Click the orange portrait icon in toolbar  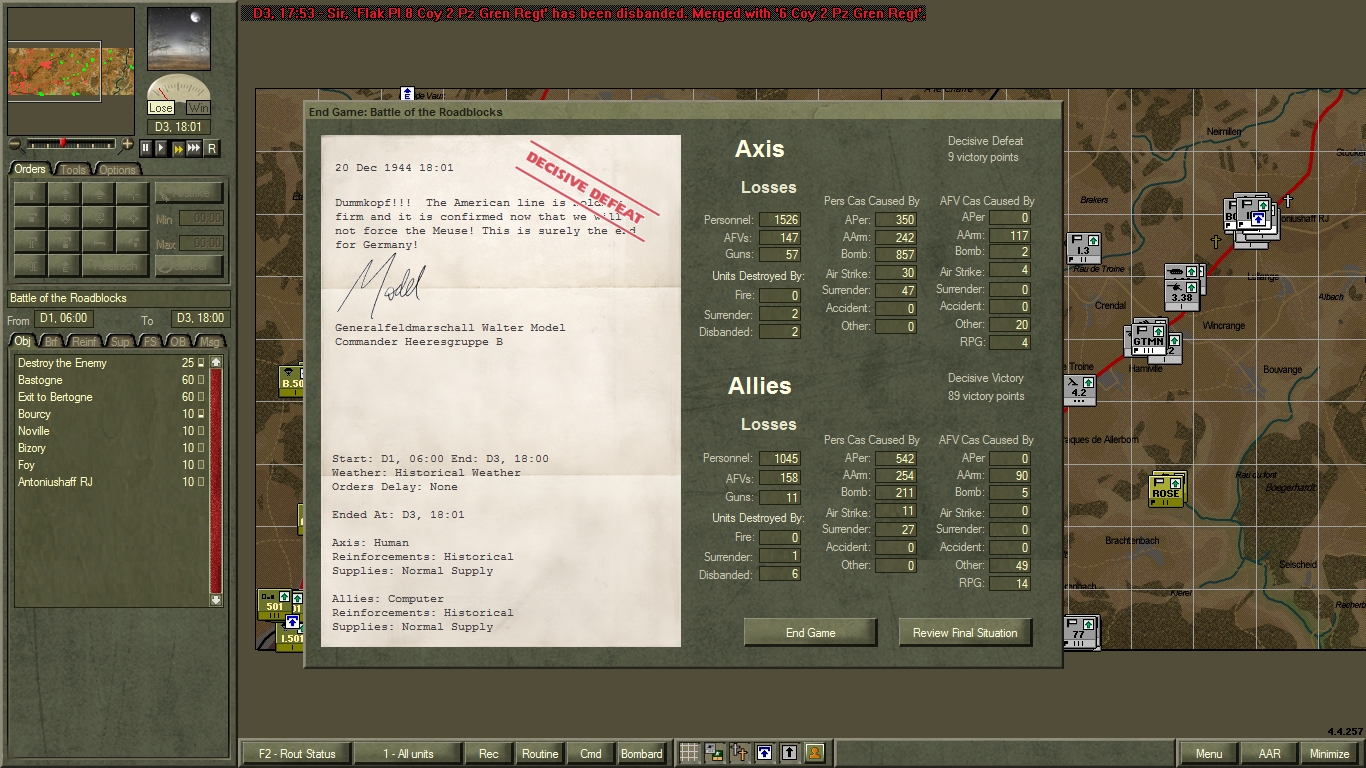pos(814,753)
